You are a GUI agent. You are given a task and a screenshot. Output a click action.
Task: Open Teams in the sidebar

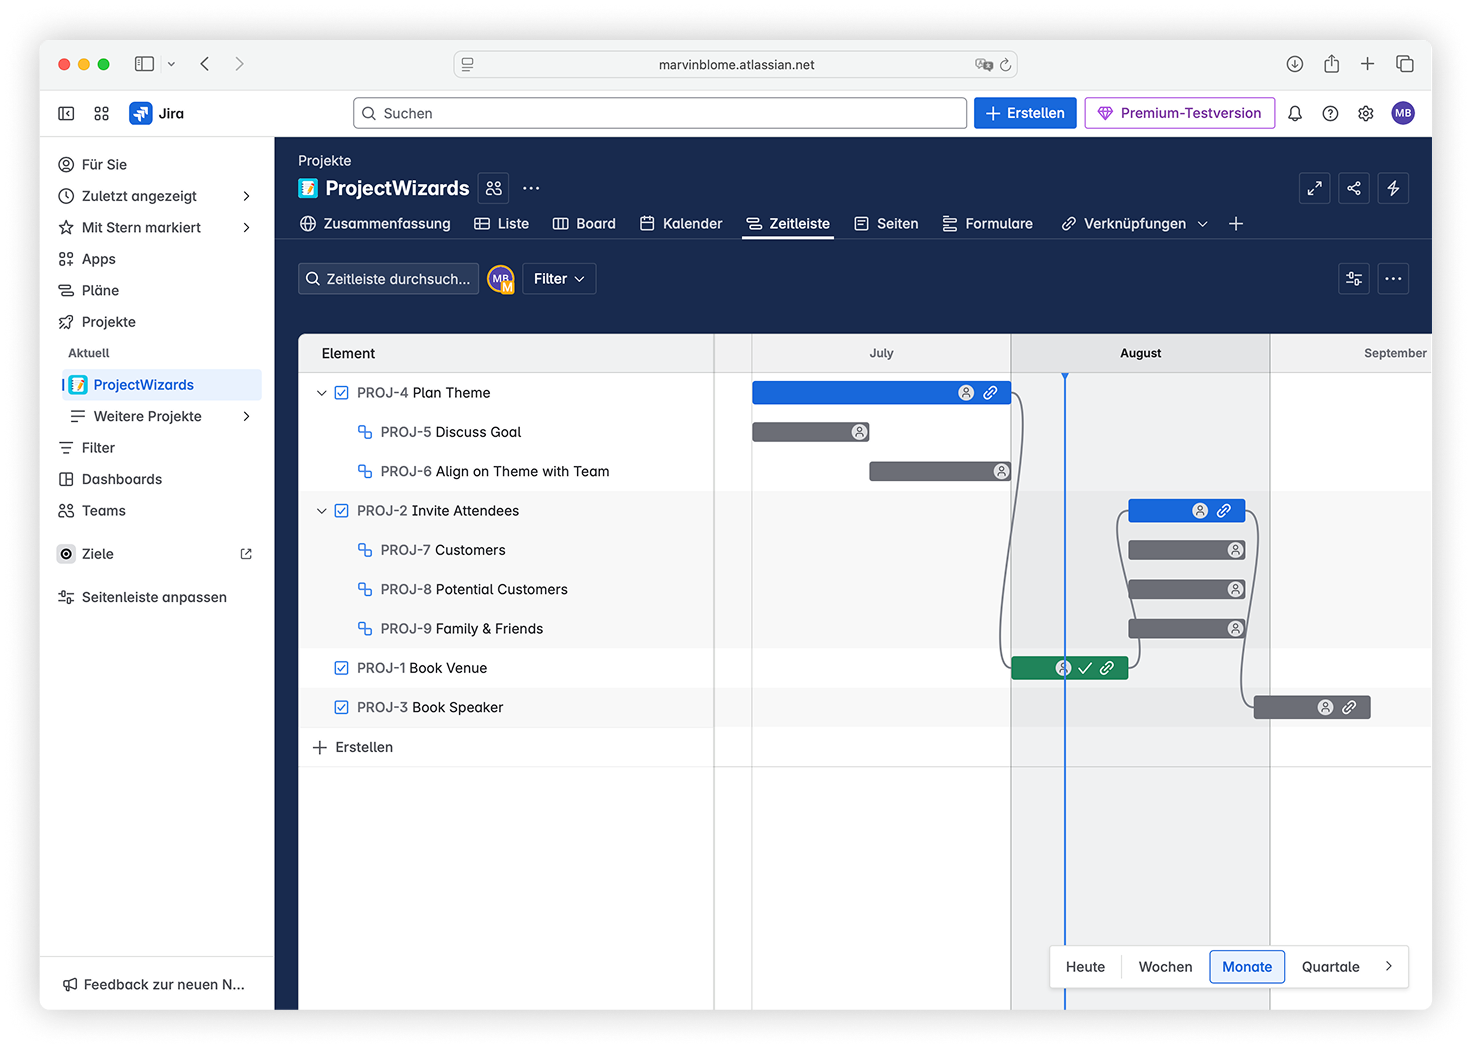[103, 511]
